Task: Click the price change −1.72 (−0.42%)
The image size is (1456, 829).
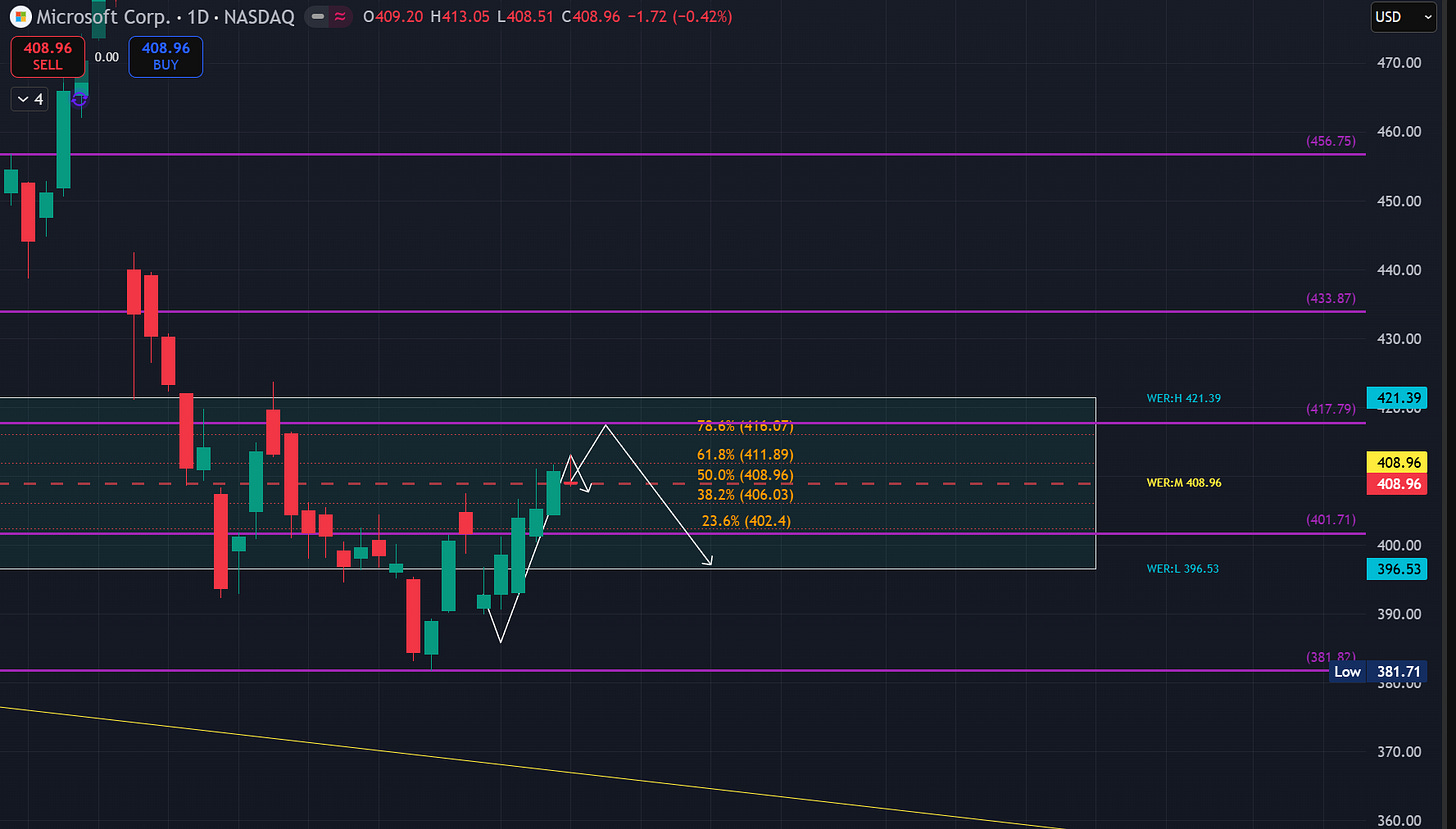Action: (x=680, y=17)
